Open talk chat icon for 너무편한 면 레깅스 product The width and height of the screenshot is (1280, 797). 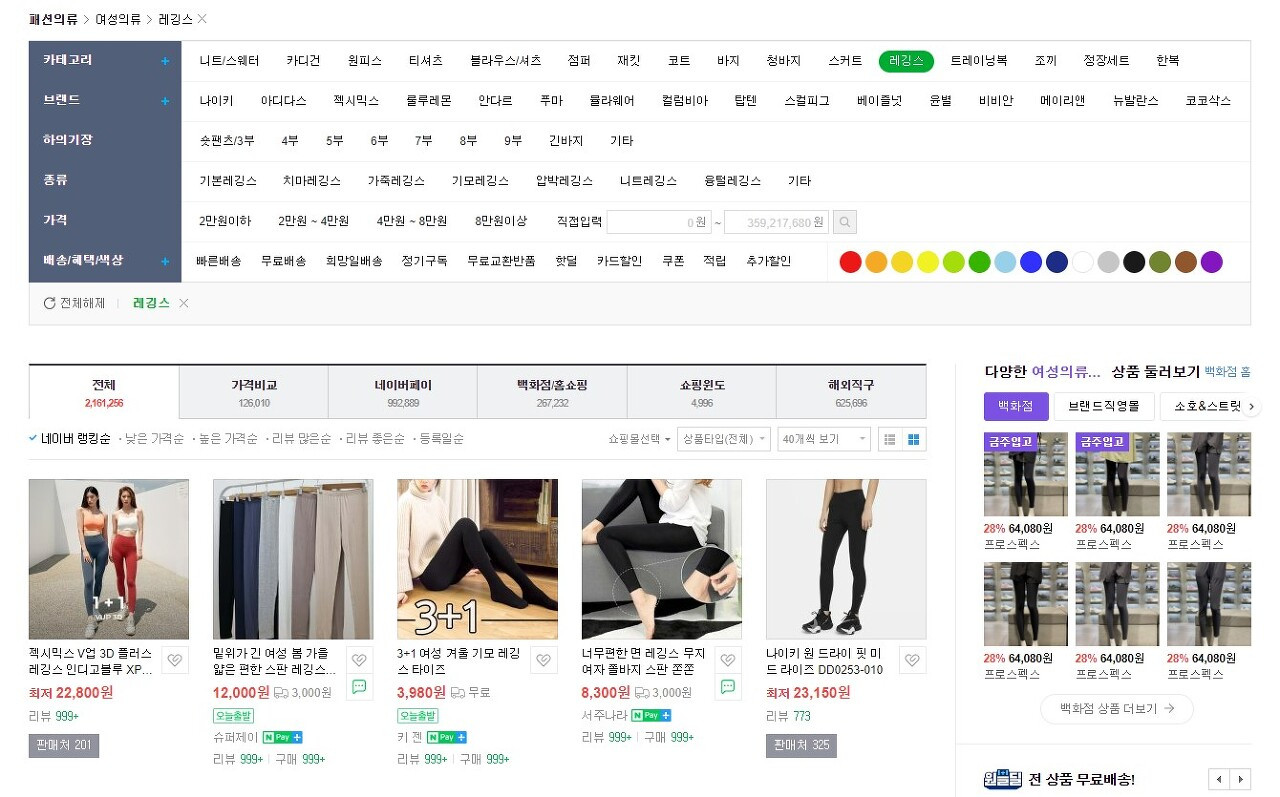pyautogui.click(x=728, y=686)
